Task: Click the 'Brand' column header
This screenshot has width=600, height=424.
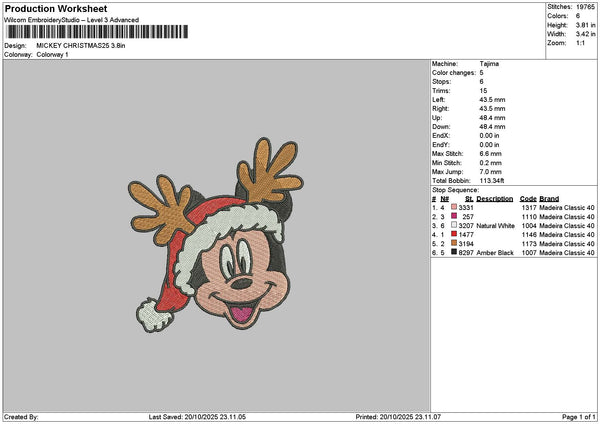Action: (549, 199)
